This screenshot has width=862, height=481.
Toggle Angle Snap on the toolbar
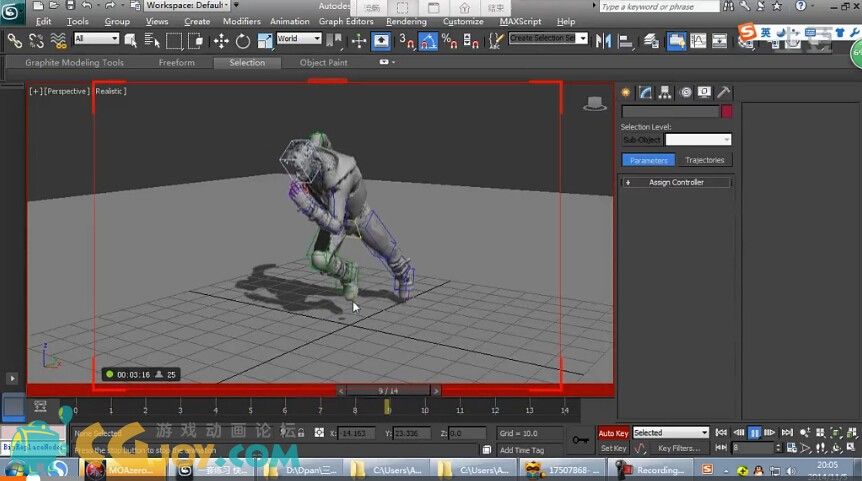[x=428, y=41]
